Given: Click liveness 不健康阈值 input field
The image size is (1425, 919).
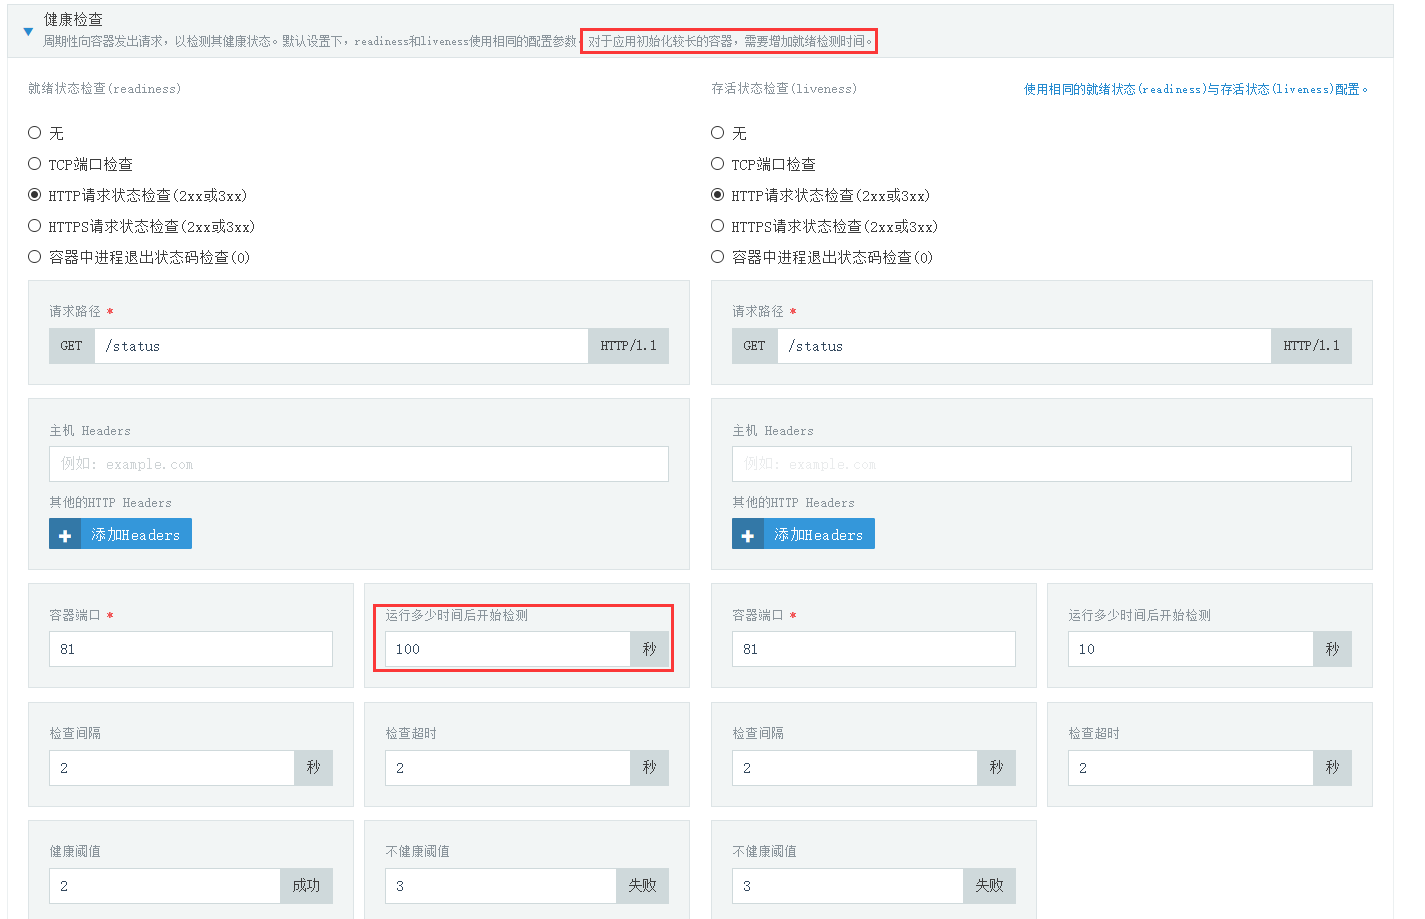Looking at the screenshot, I should [847, 886].
